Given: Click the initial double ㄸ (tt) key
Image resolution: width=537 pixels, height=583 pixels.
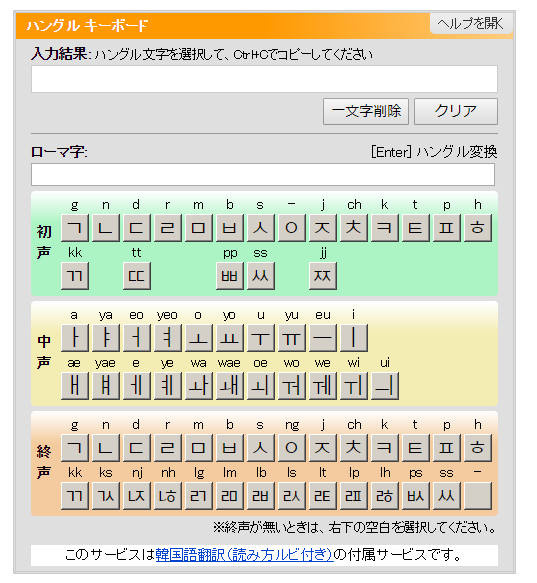Looking at the screenshot, I should 137,276.
